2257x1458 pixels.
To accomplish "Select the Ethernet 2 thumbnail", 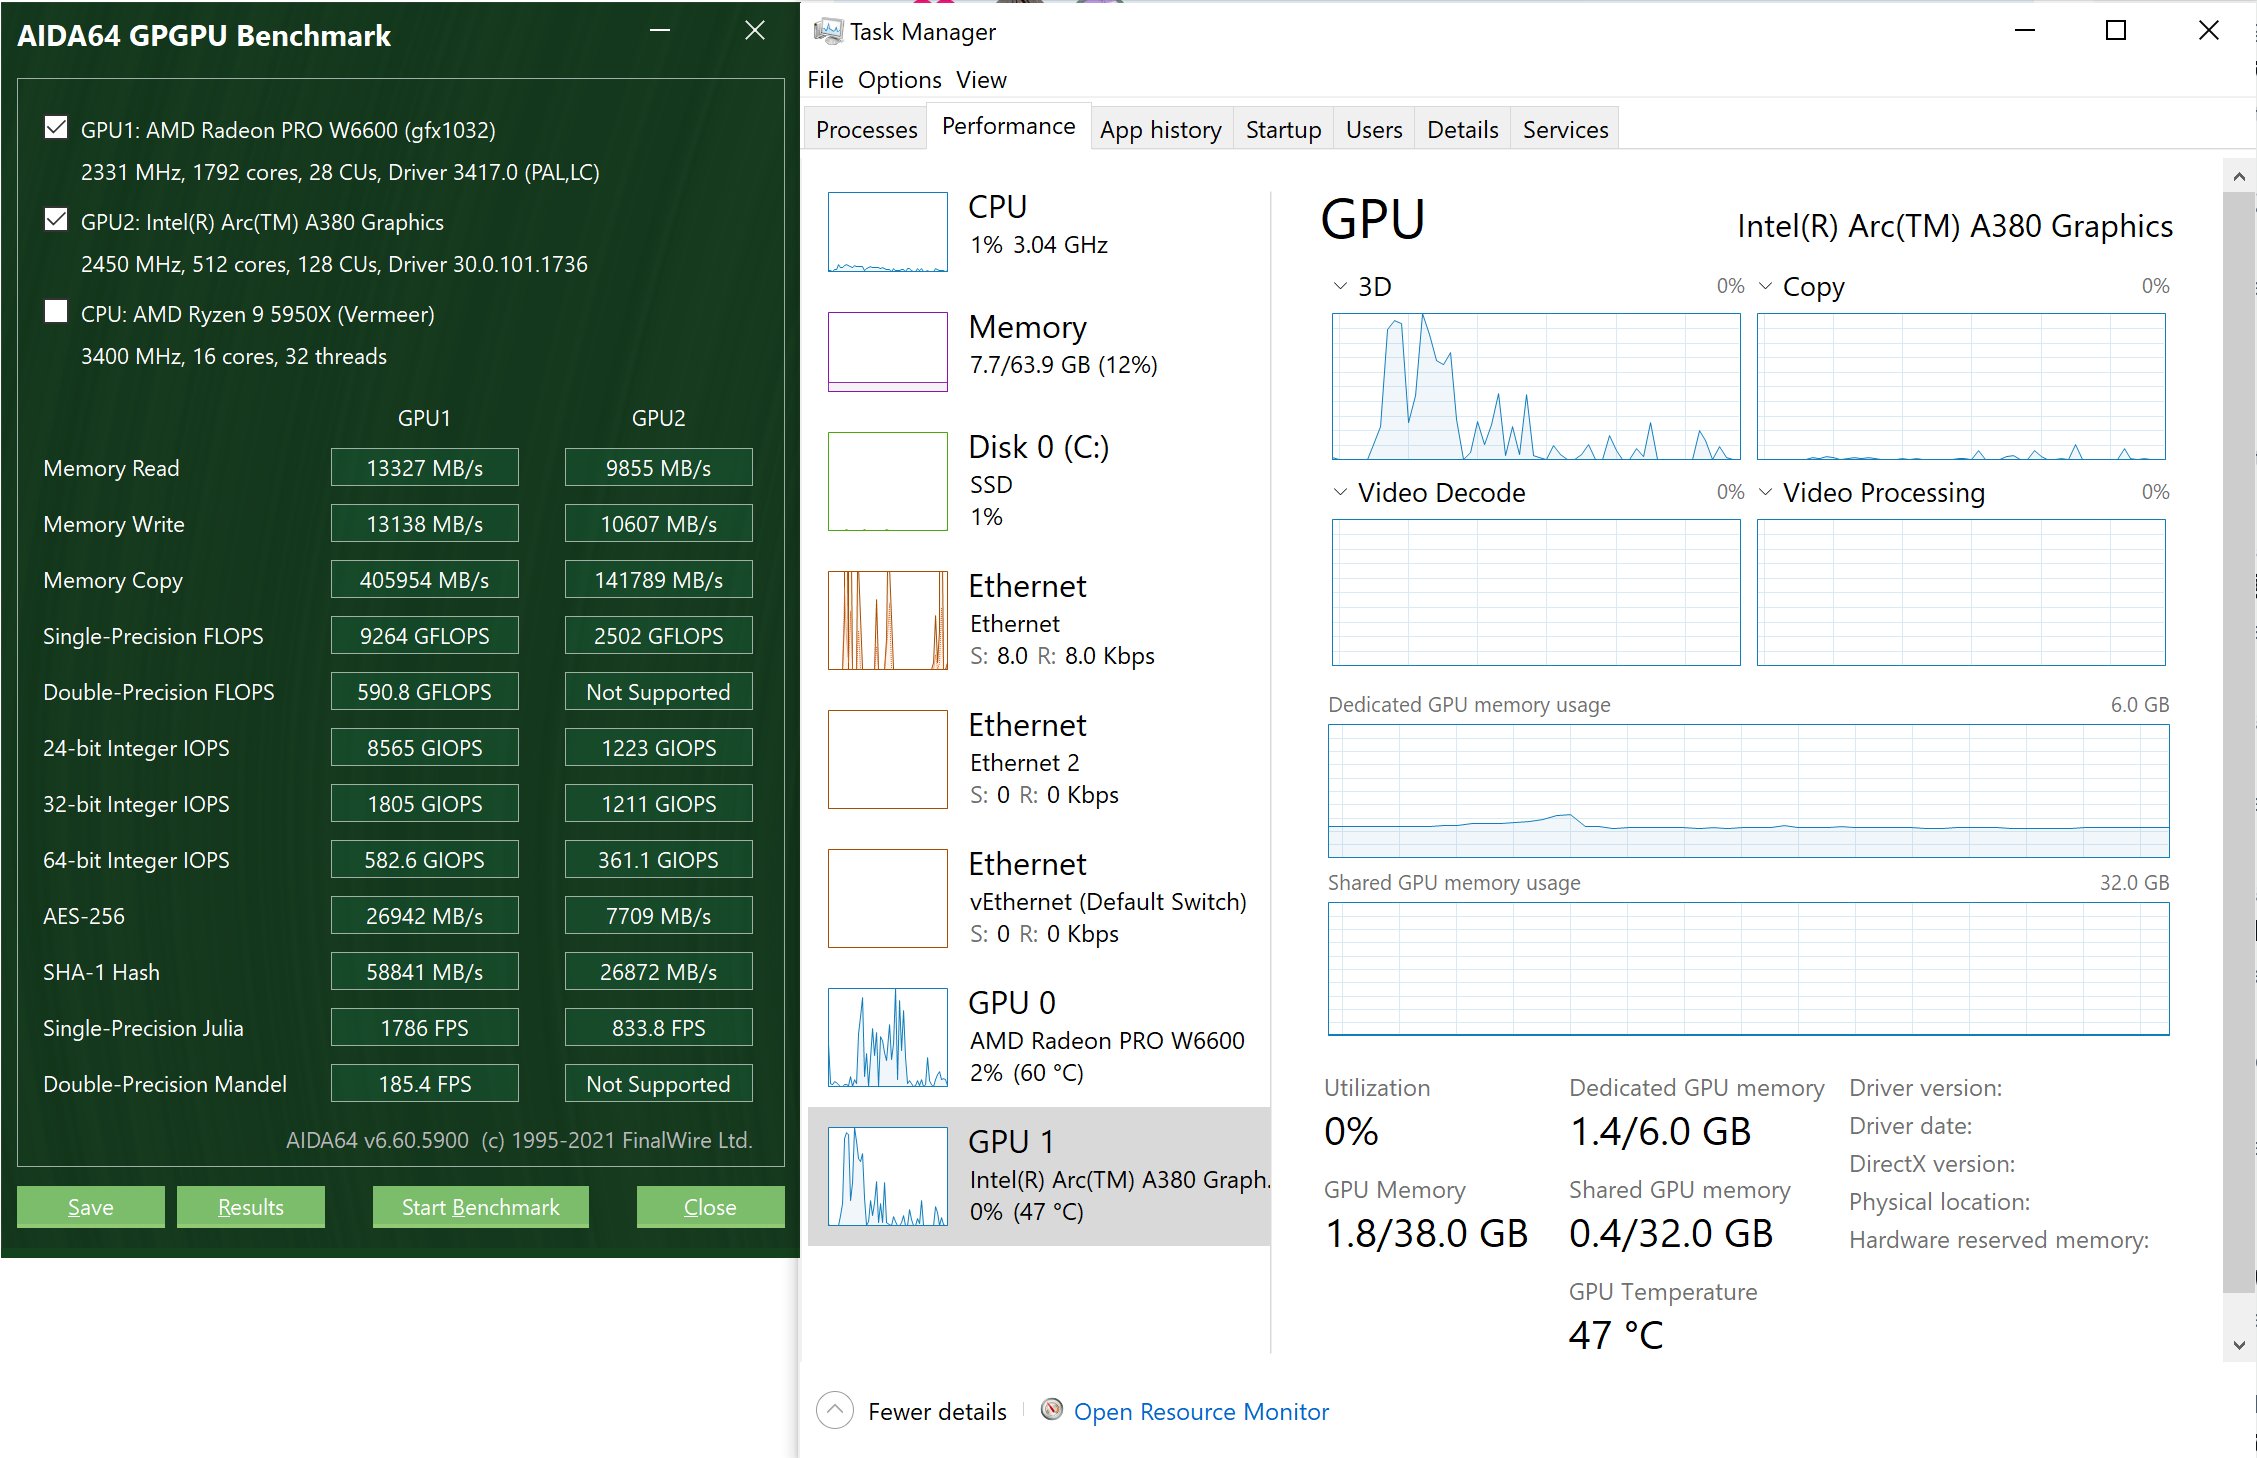I will click(x=888, y=759).
